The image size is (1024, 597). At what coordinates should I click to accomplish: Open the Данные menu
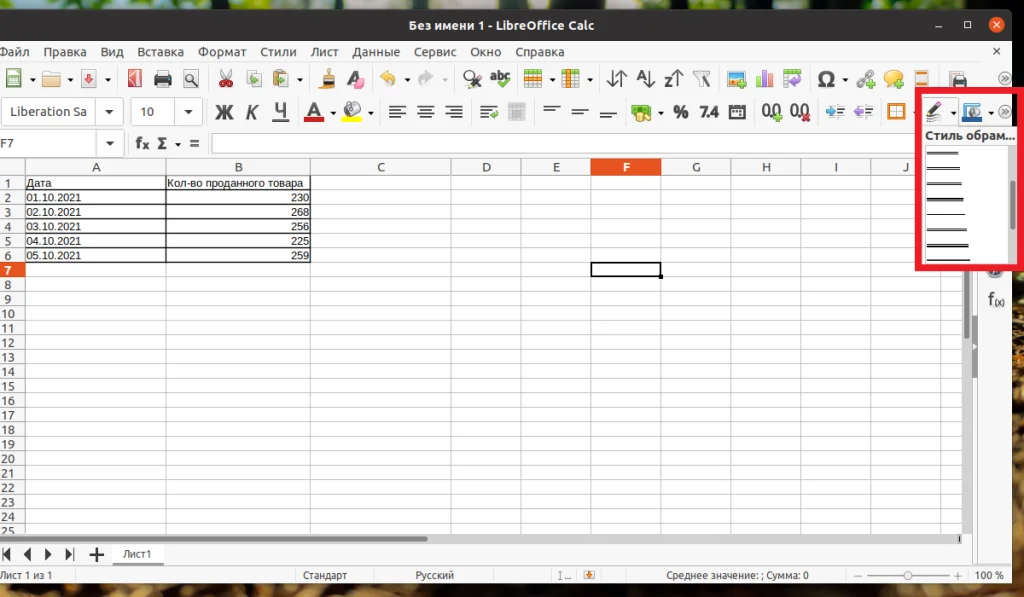point(375,51)
